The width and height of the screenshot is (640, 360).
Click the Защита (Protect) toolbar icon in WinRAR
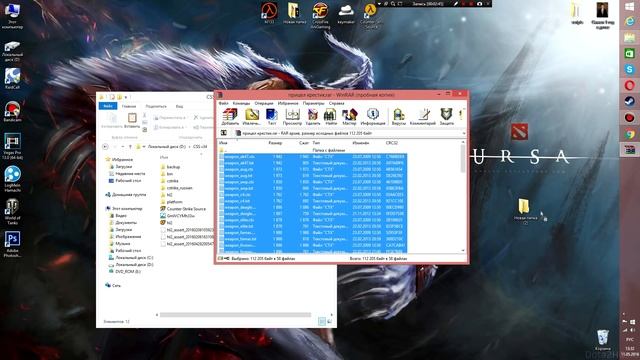click(x=447, y=116)
